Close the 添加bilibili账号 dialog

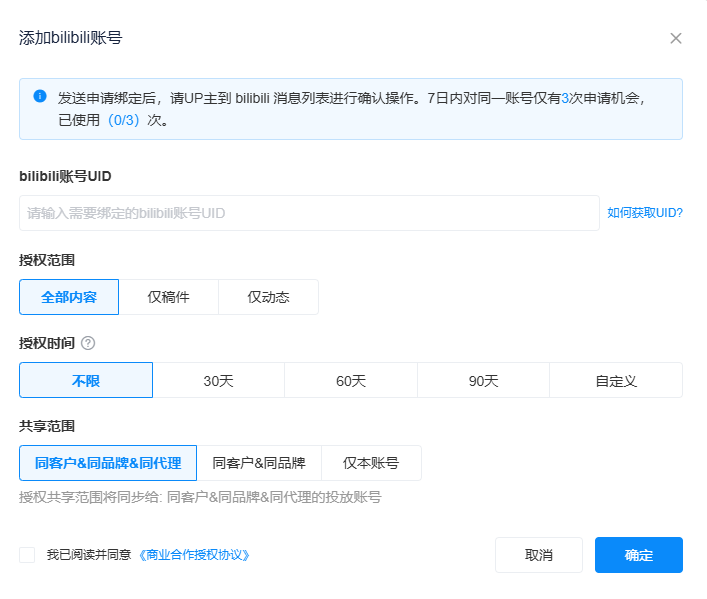(675, 38)
